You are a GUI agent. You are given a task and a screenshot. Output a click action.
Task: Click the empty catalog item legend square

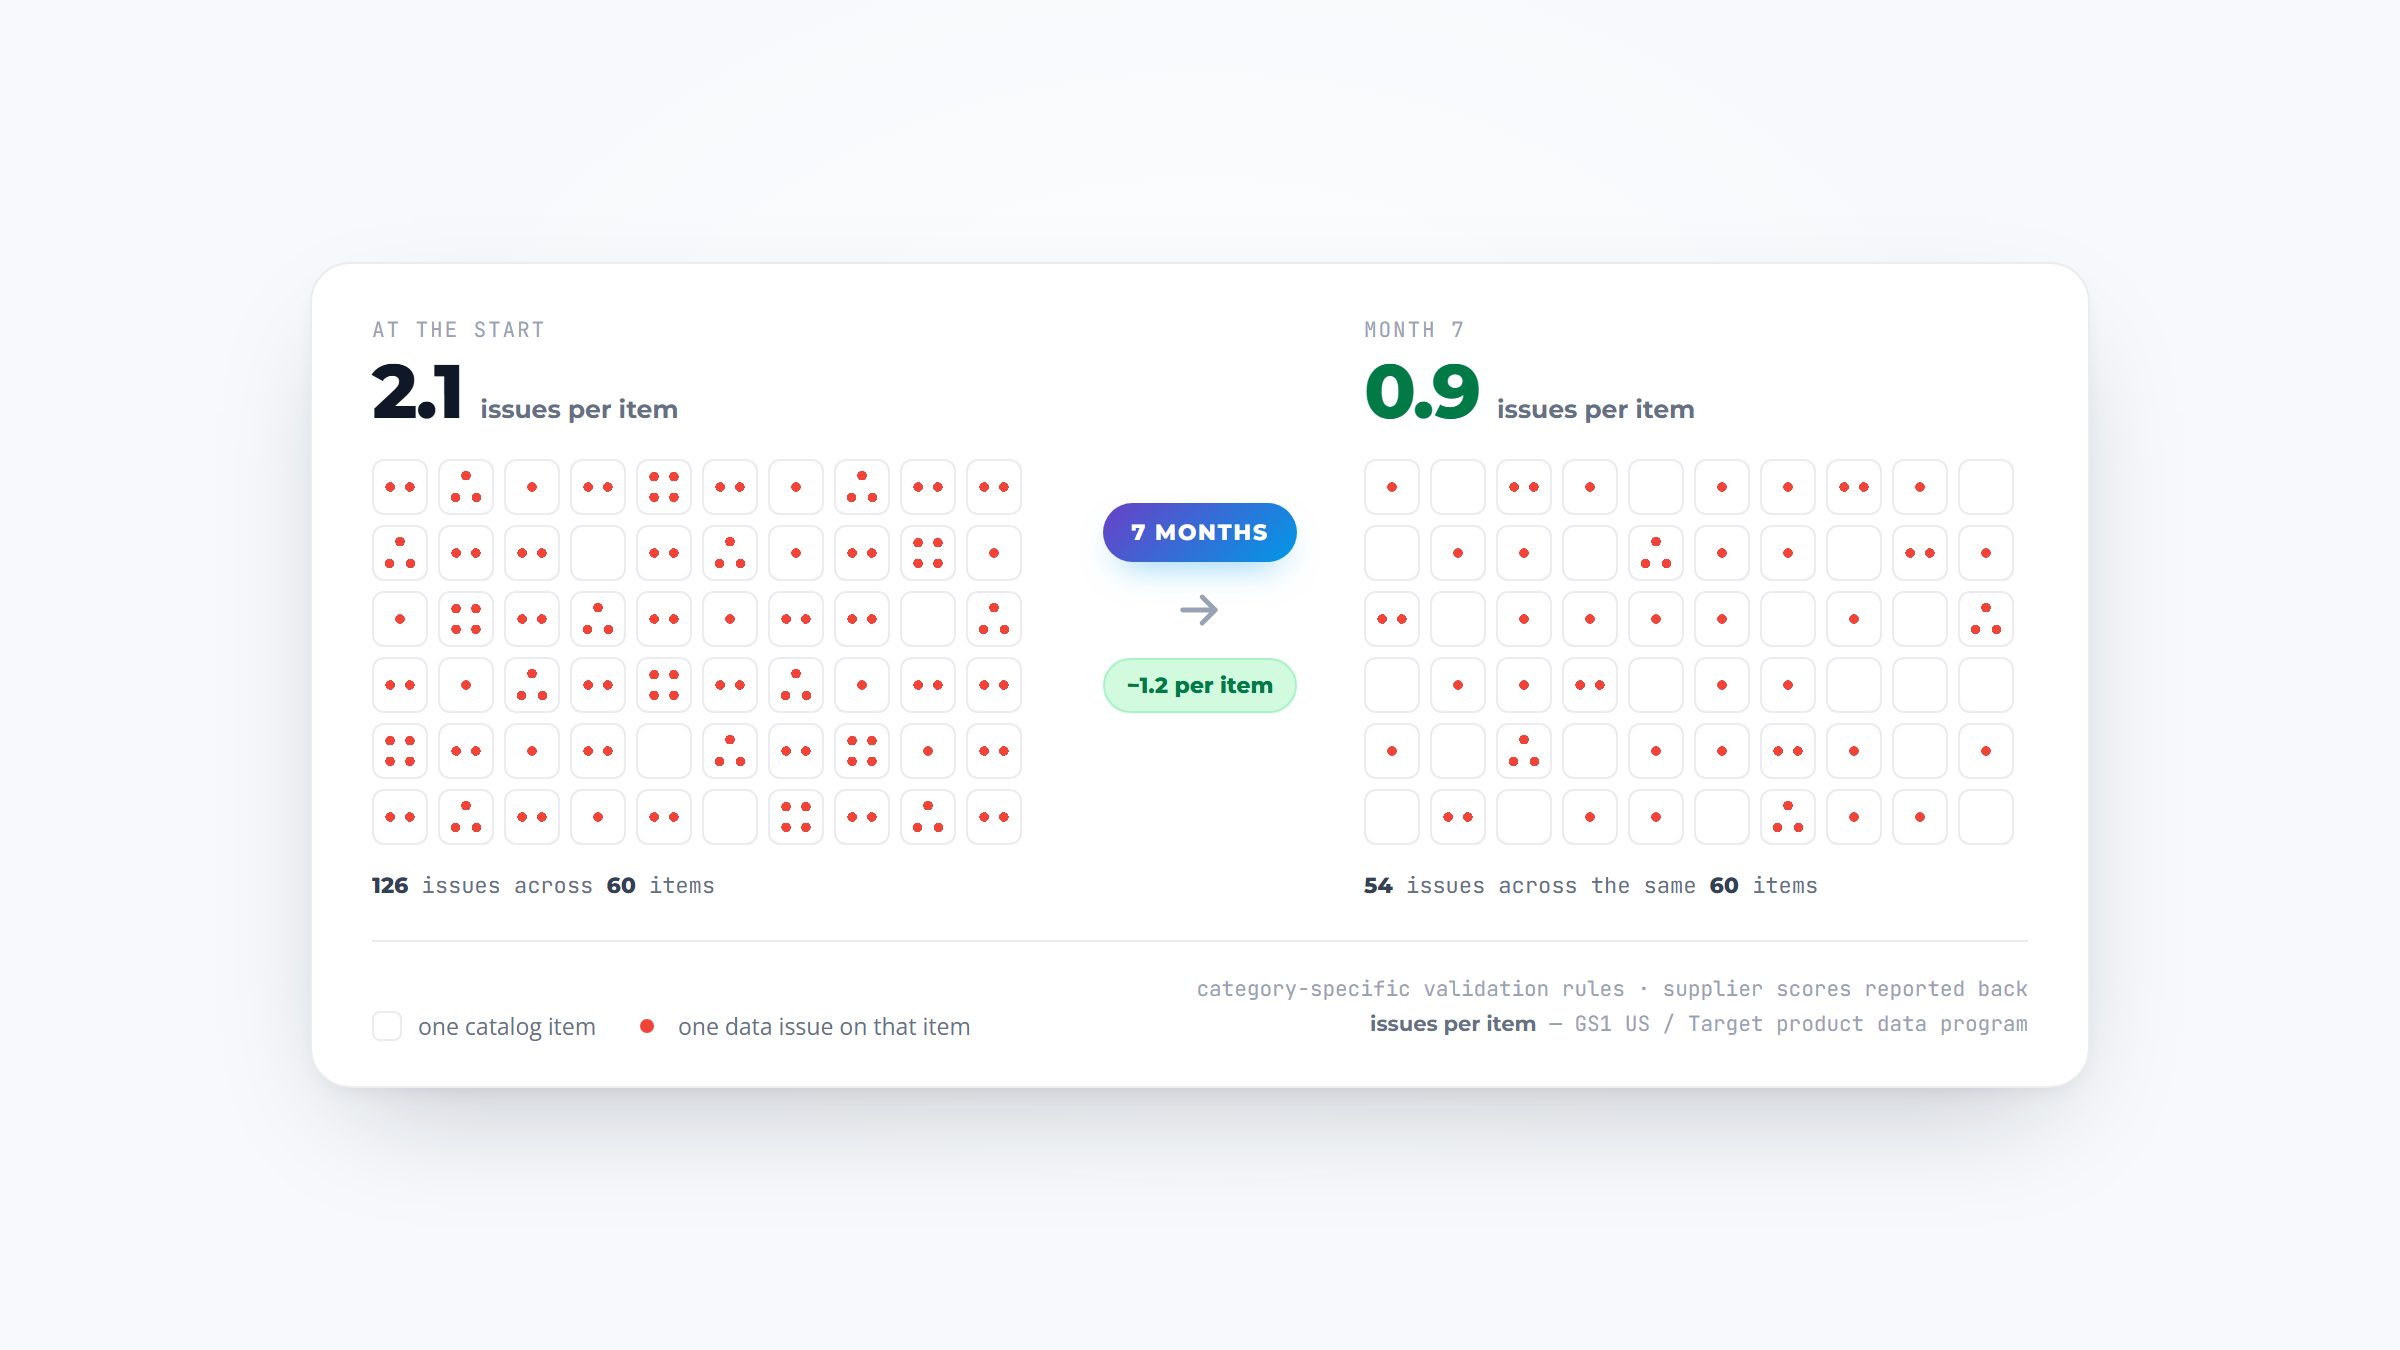click(x=387, y=1026)
